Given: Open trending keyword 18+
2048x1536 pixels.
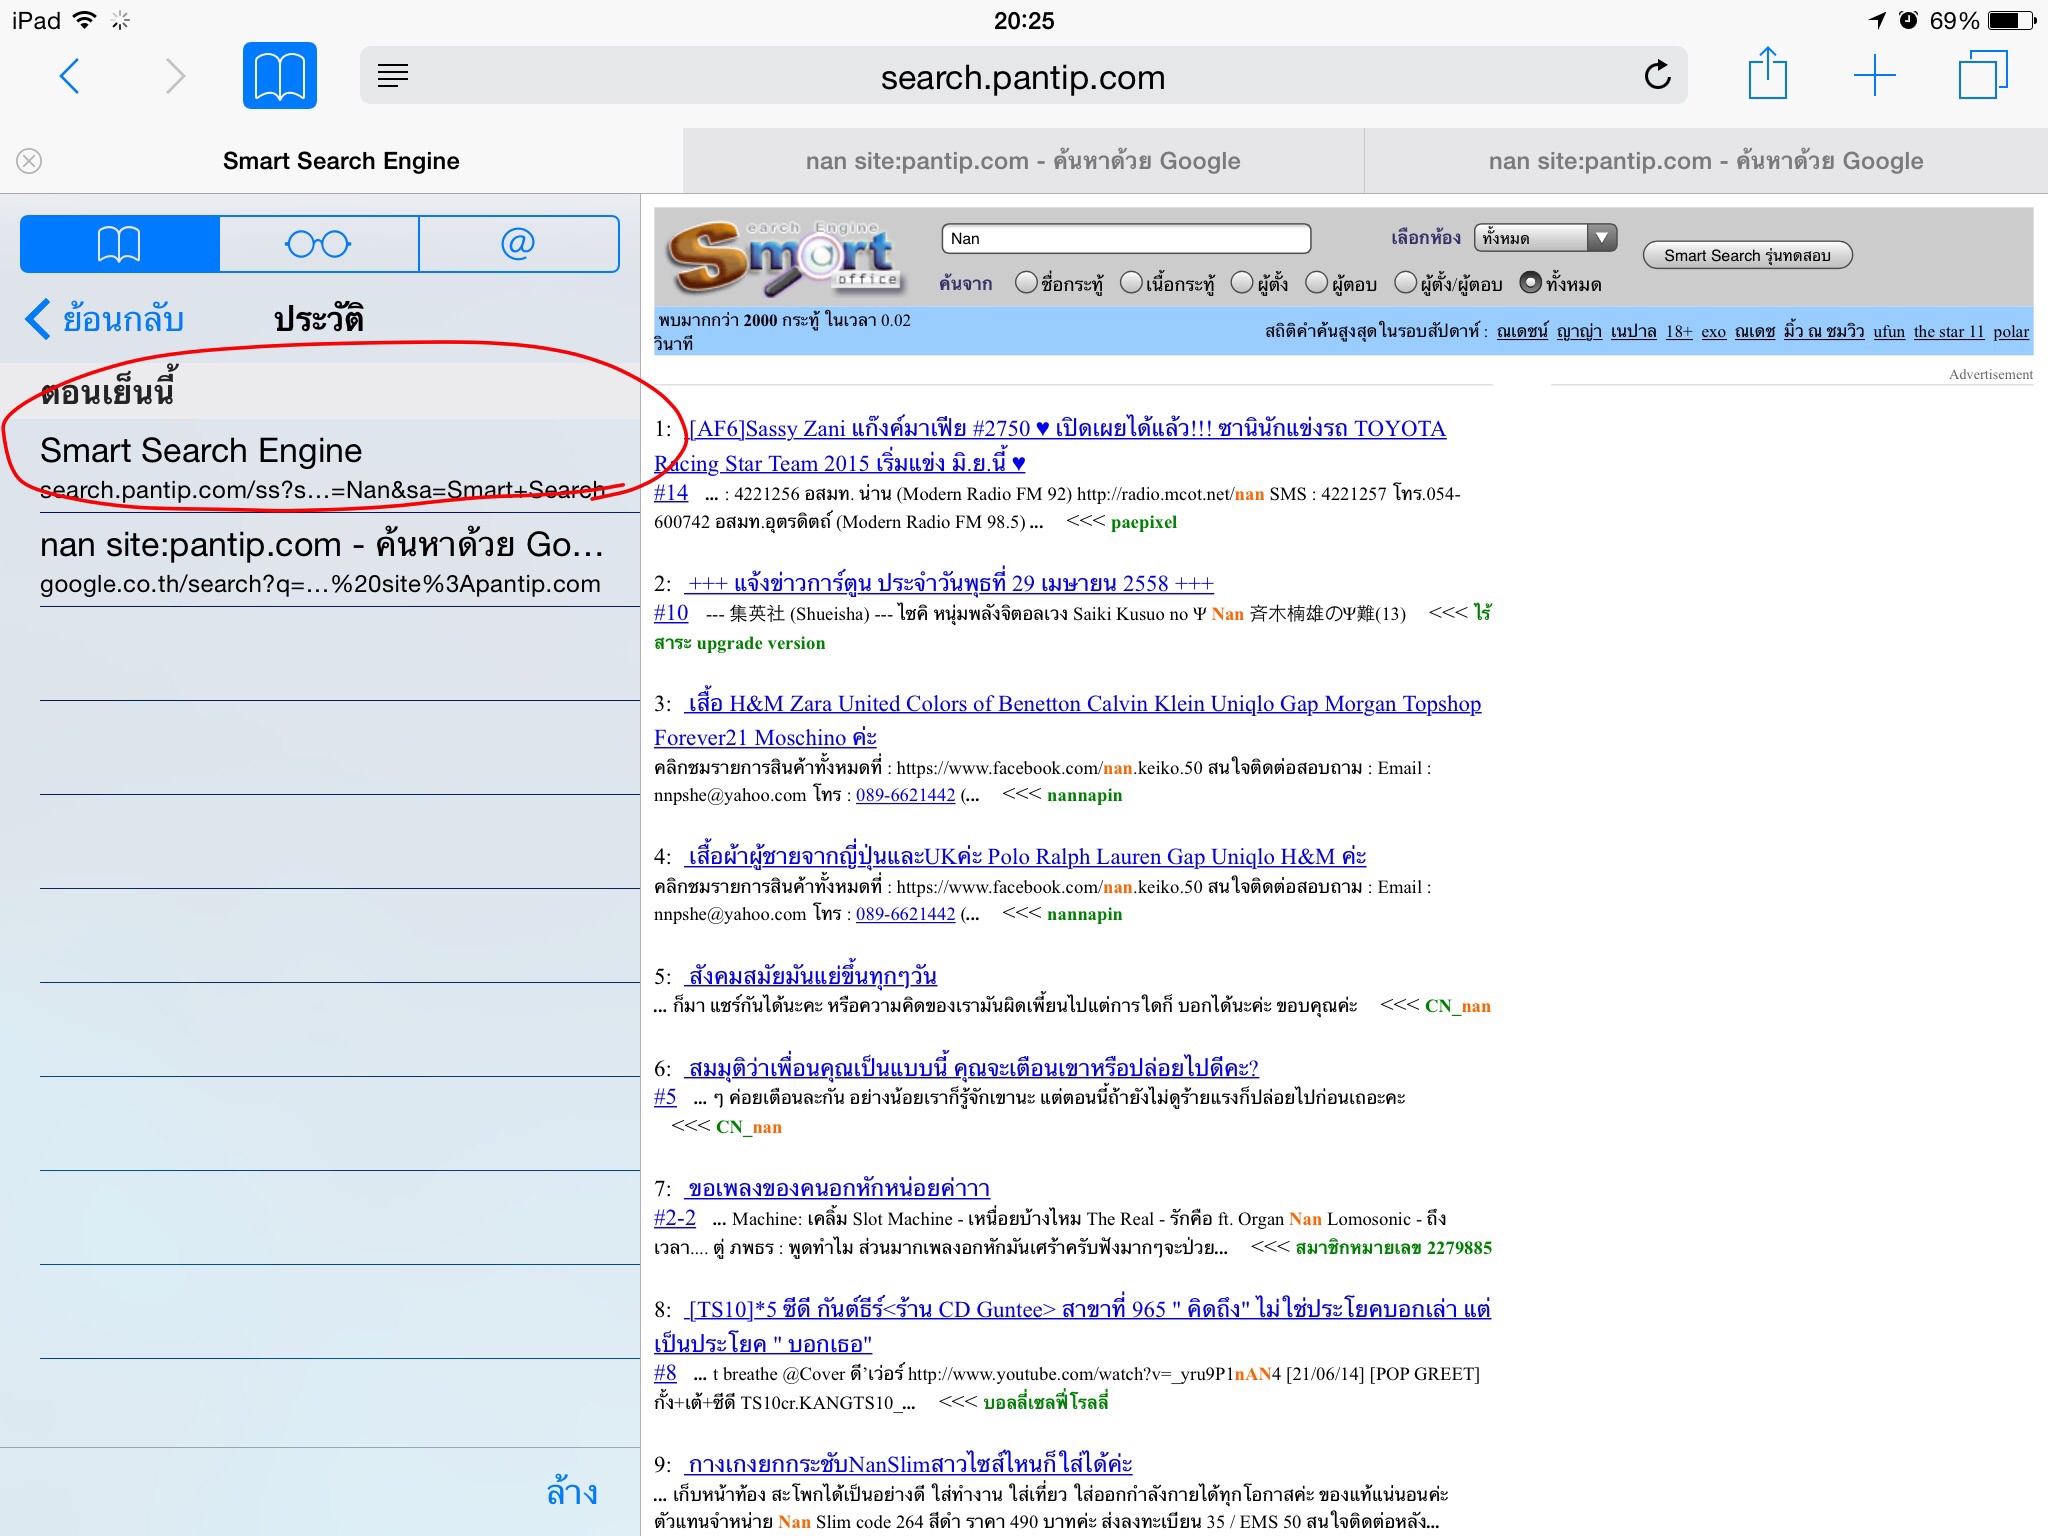Looking at the screenshot, I should (1679, 331).
